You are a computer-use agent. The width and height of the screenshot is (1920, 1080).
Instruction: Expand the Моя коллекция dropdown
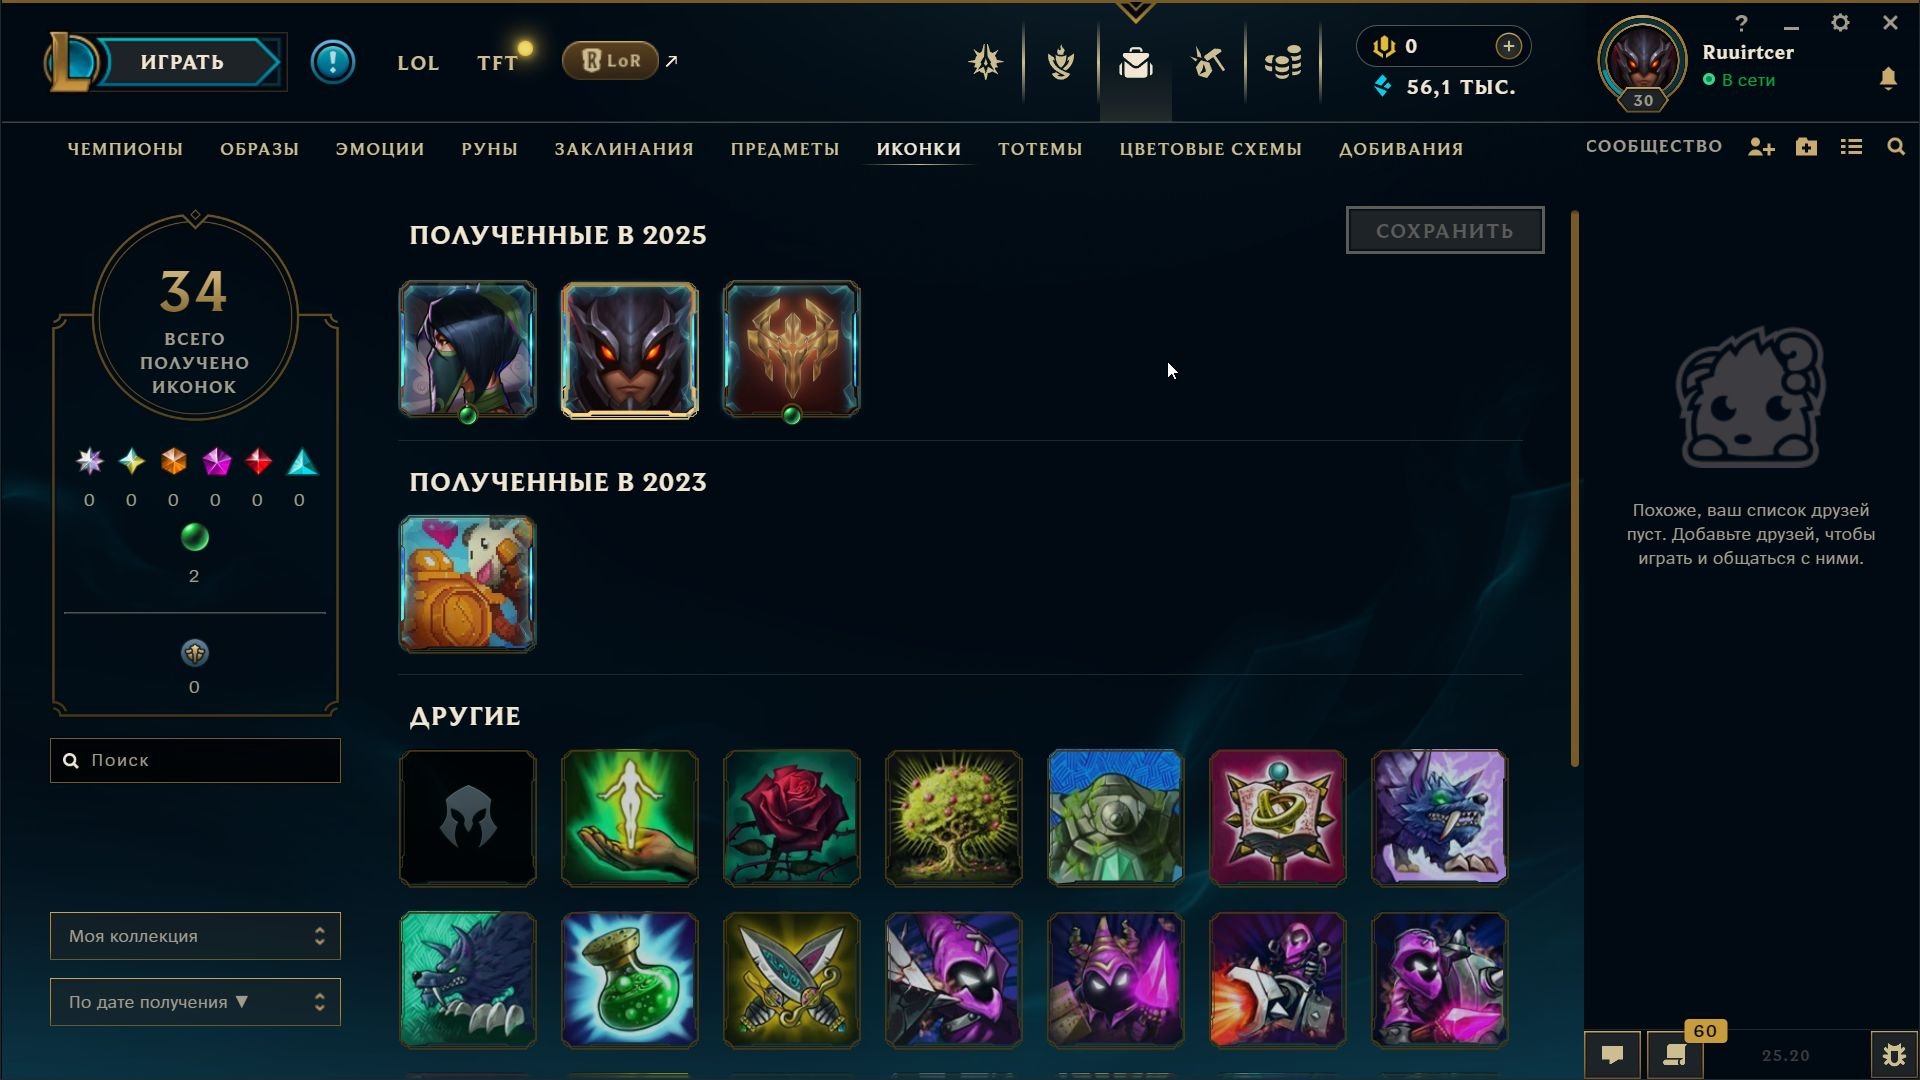[x=195, y=936]
